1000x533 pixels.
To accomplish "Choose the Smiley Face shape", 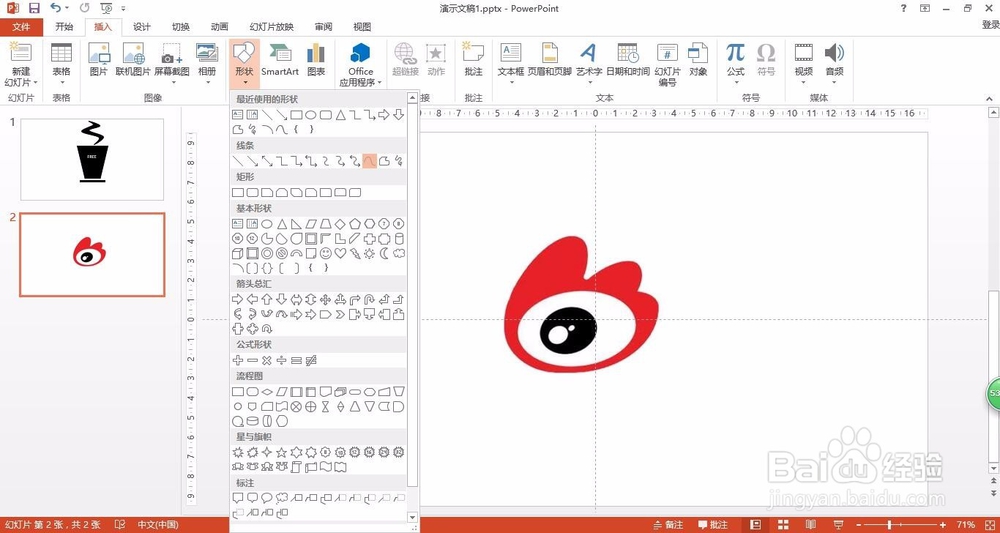I will [x=326, y=253].
